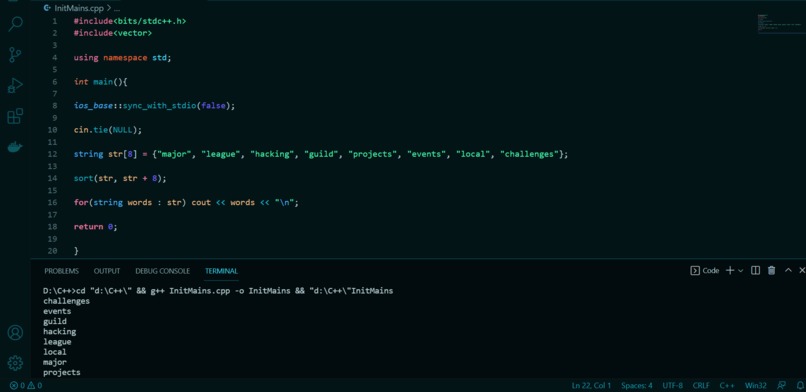
Task: Add a new terminal with plus icon
Action: click(729, 270)
